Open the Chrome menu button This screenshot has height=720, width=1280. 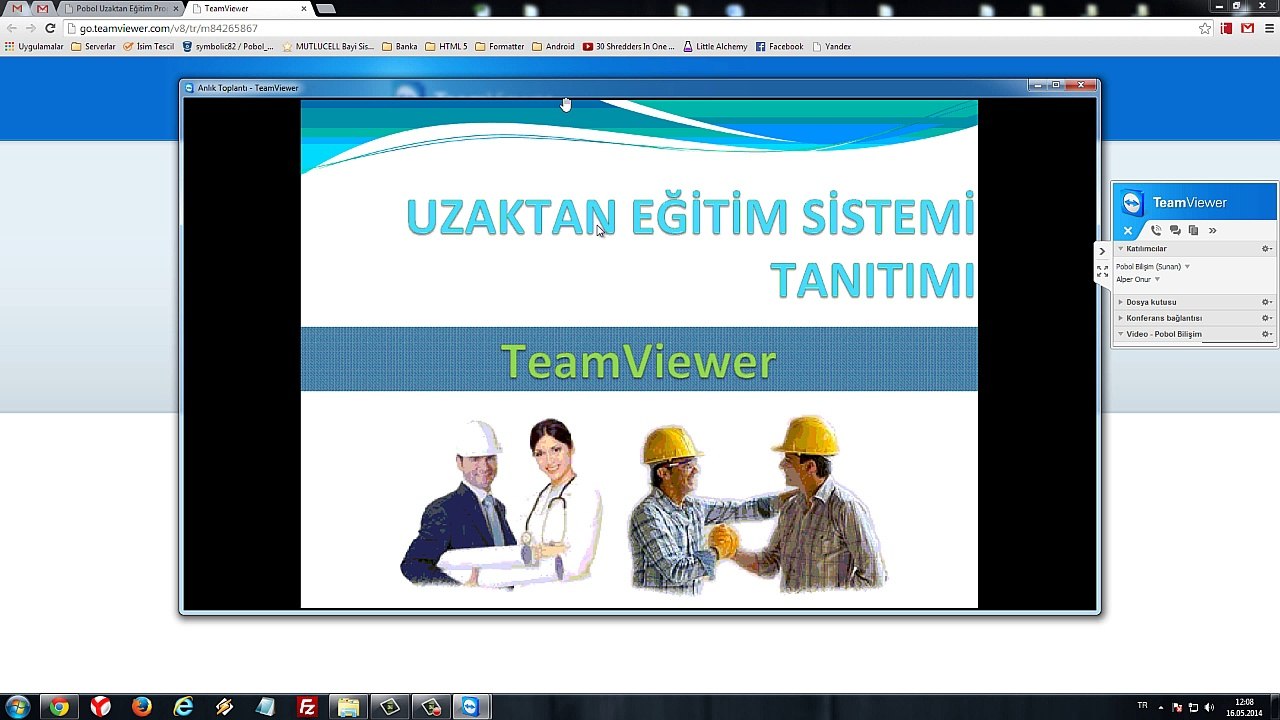click(x=1268, y=28)
